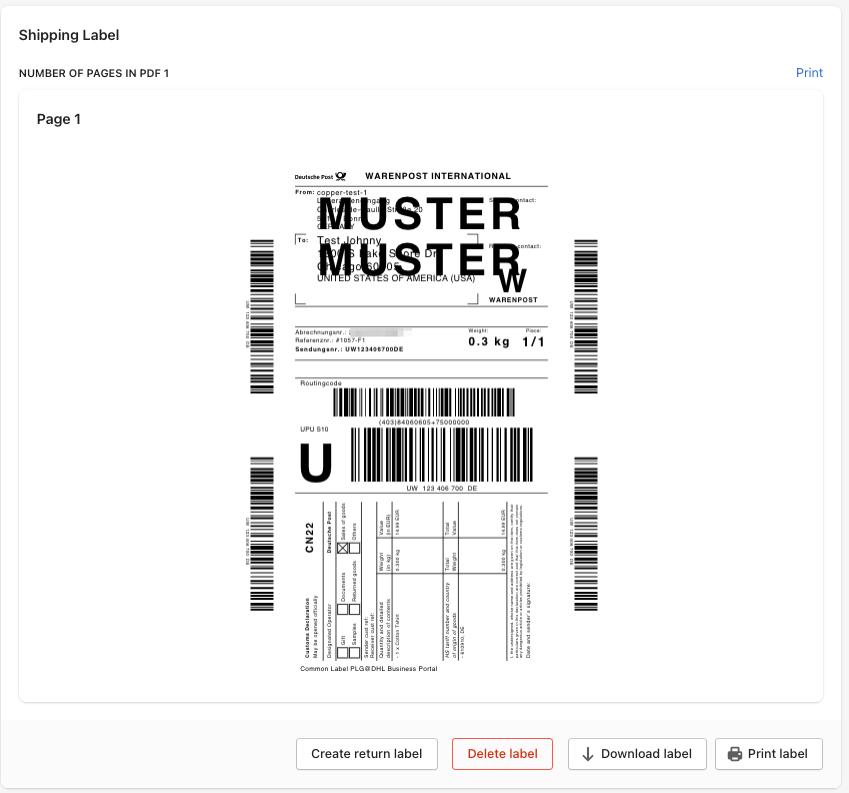Click the upper left vertical side barcode
849x793 pixels.
pos(262,317)
